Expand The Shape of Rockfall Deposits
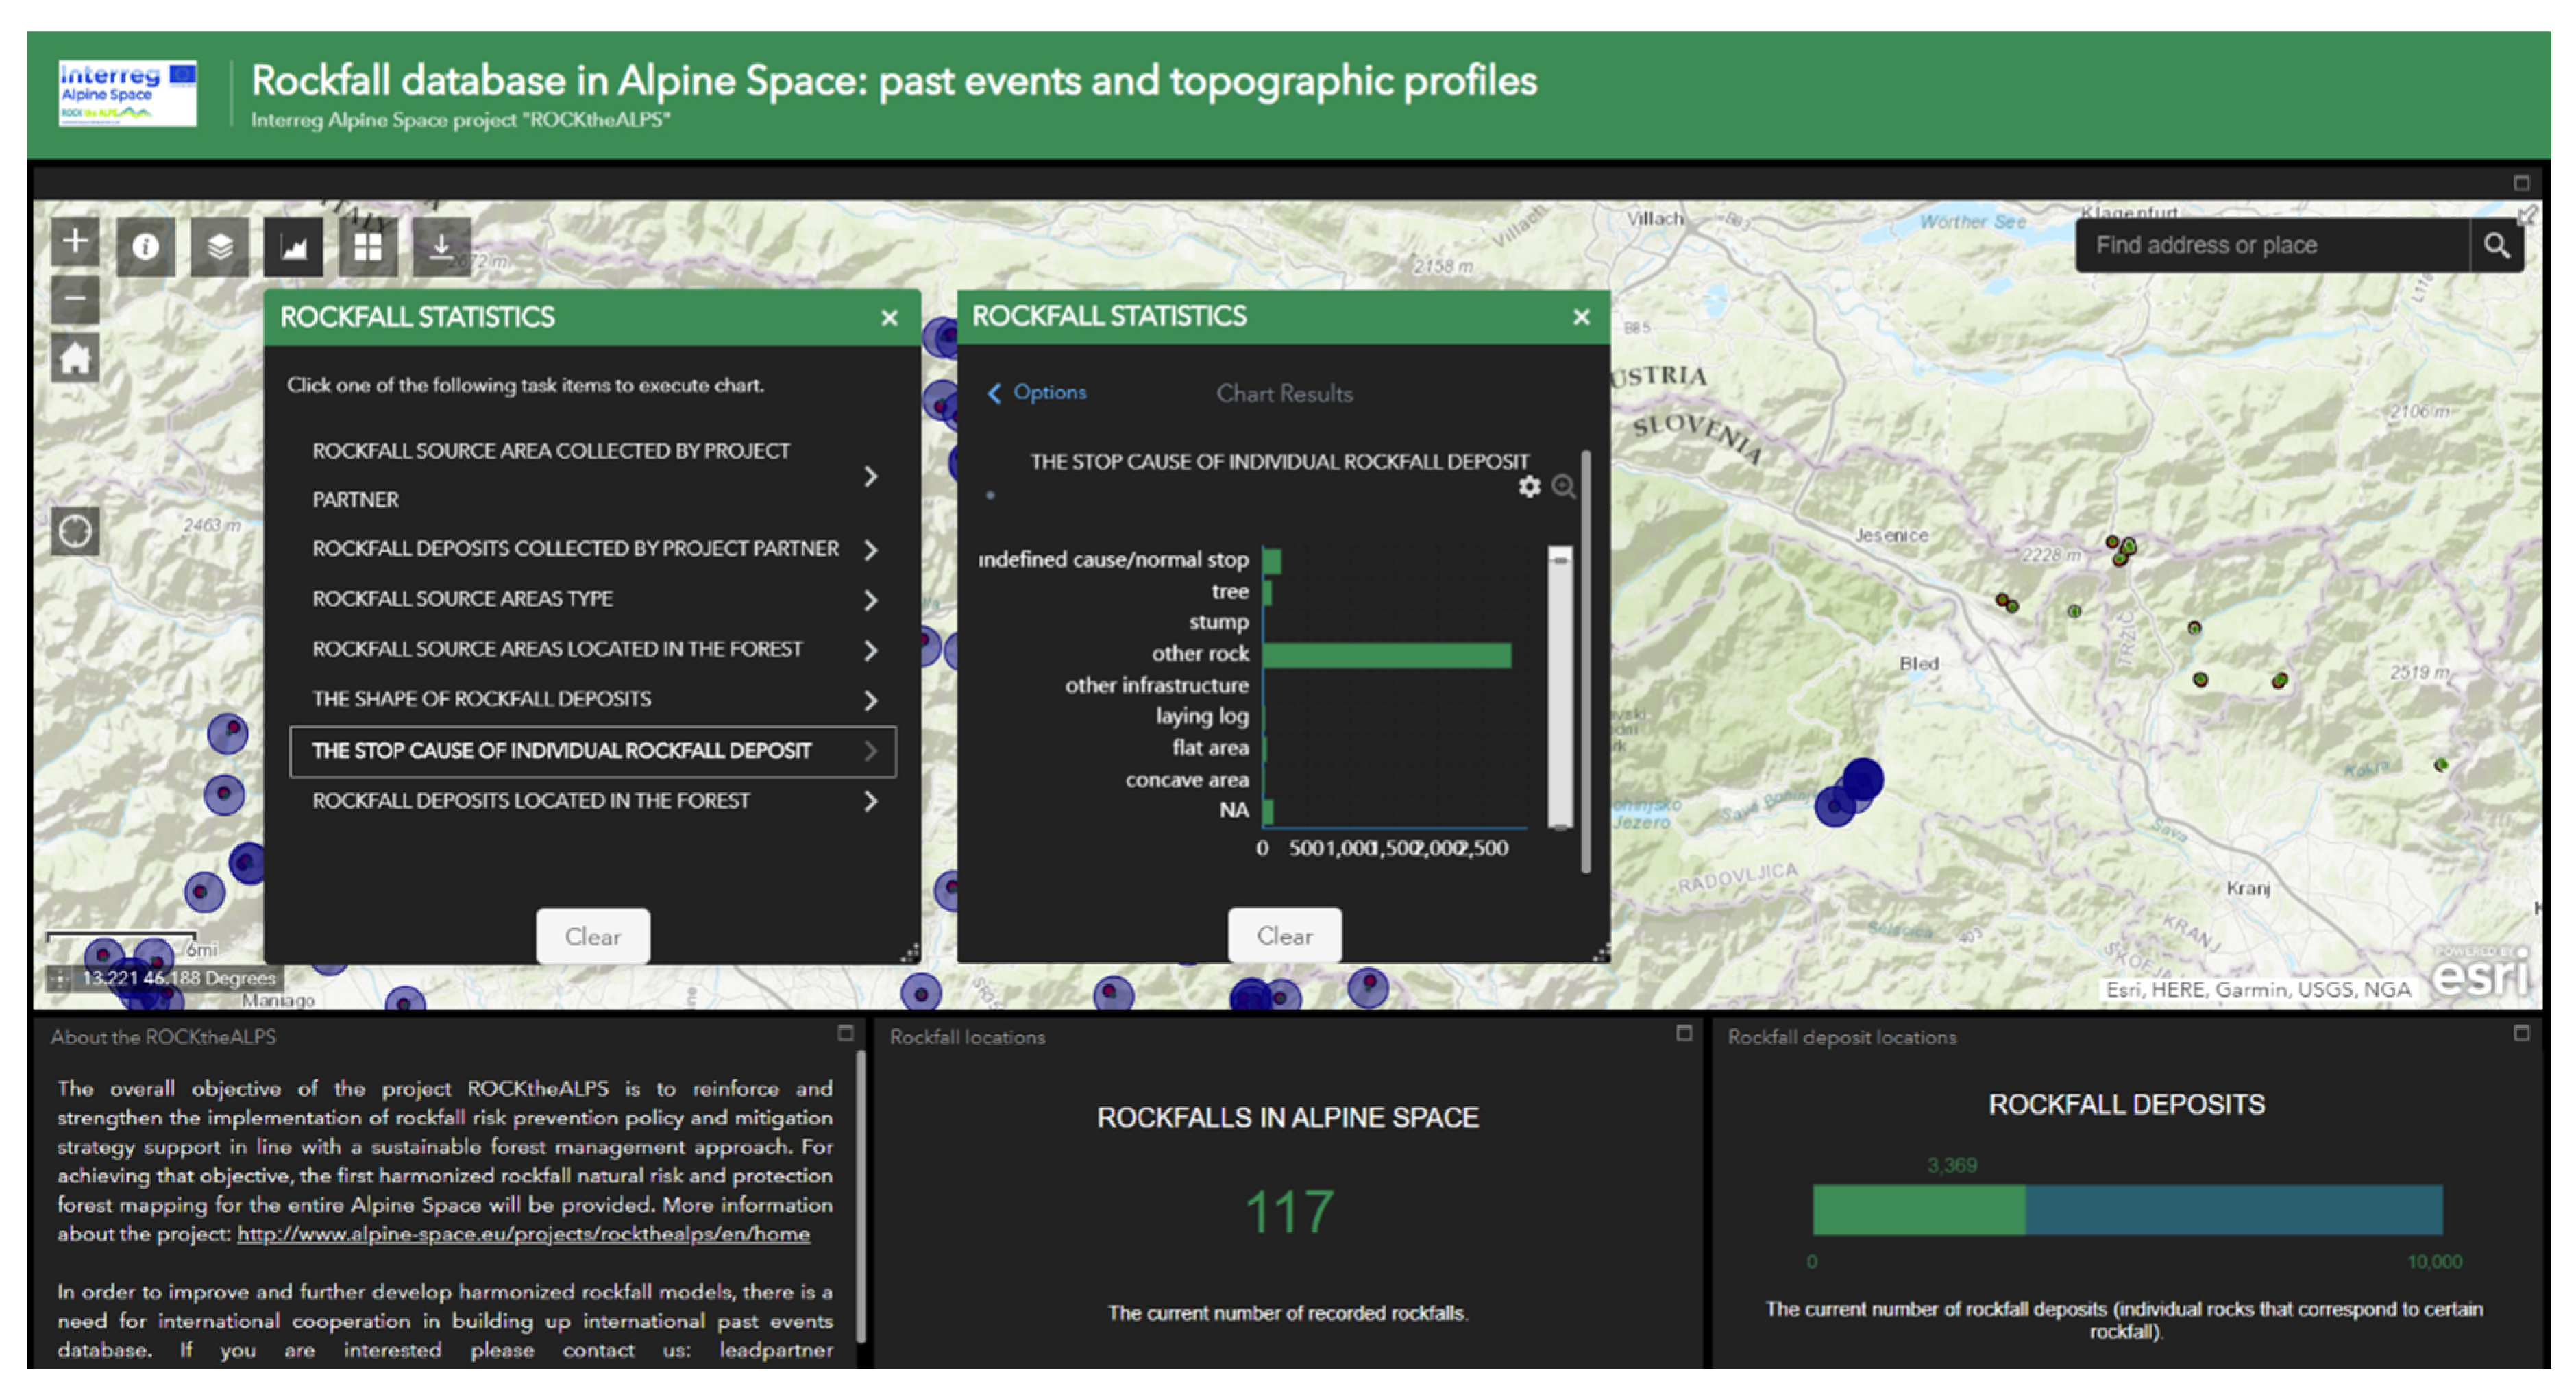This screenshot has width=2576, height=1399. (592, 699)
